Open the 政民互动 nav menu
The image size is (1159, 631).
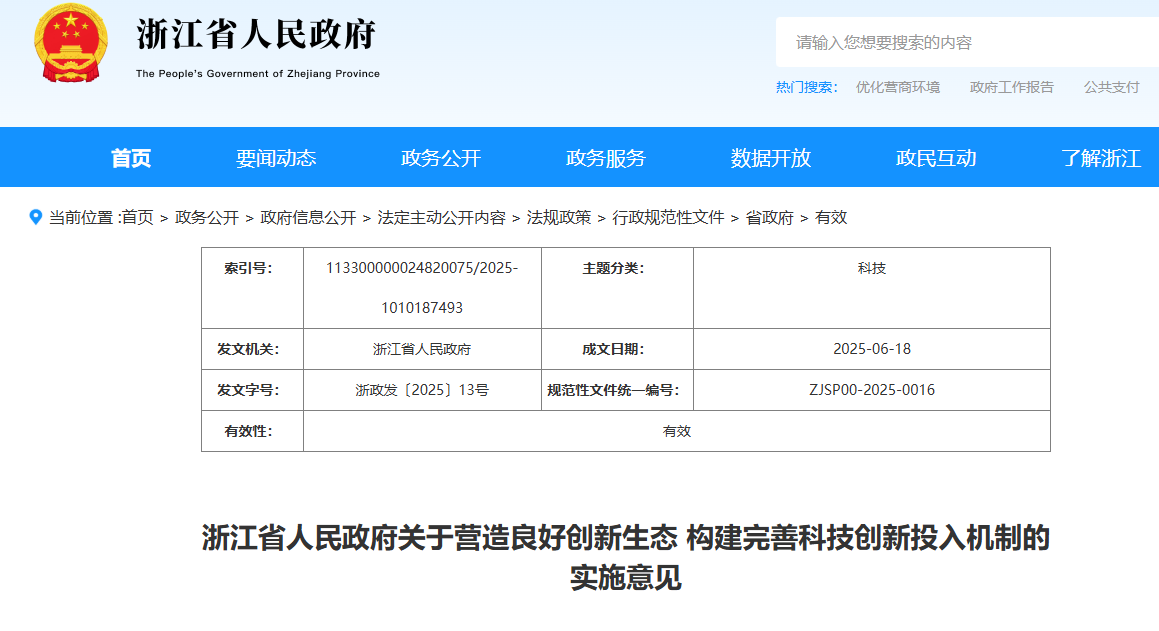click(x=936, y=158)
